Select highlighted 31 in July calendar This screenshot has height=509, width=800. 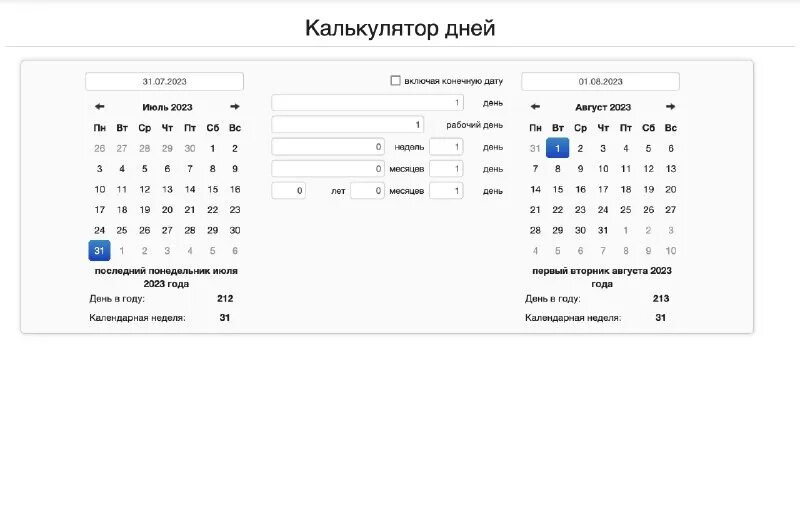point(99,250)
